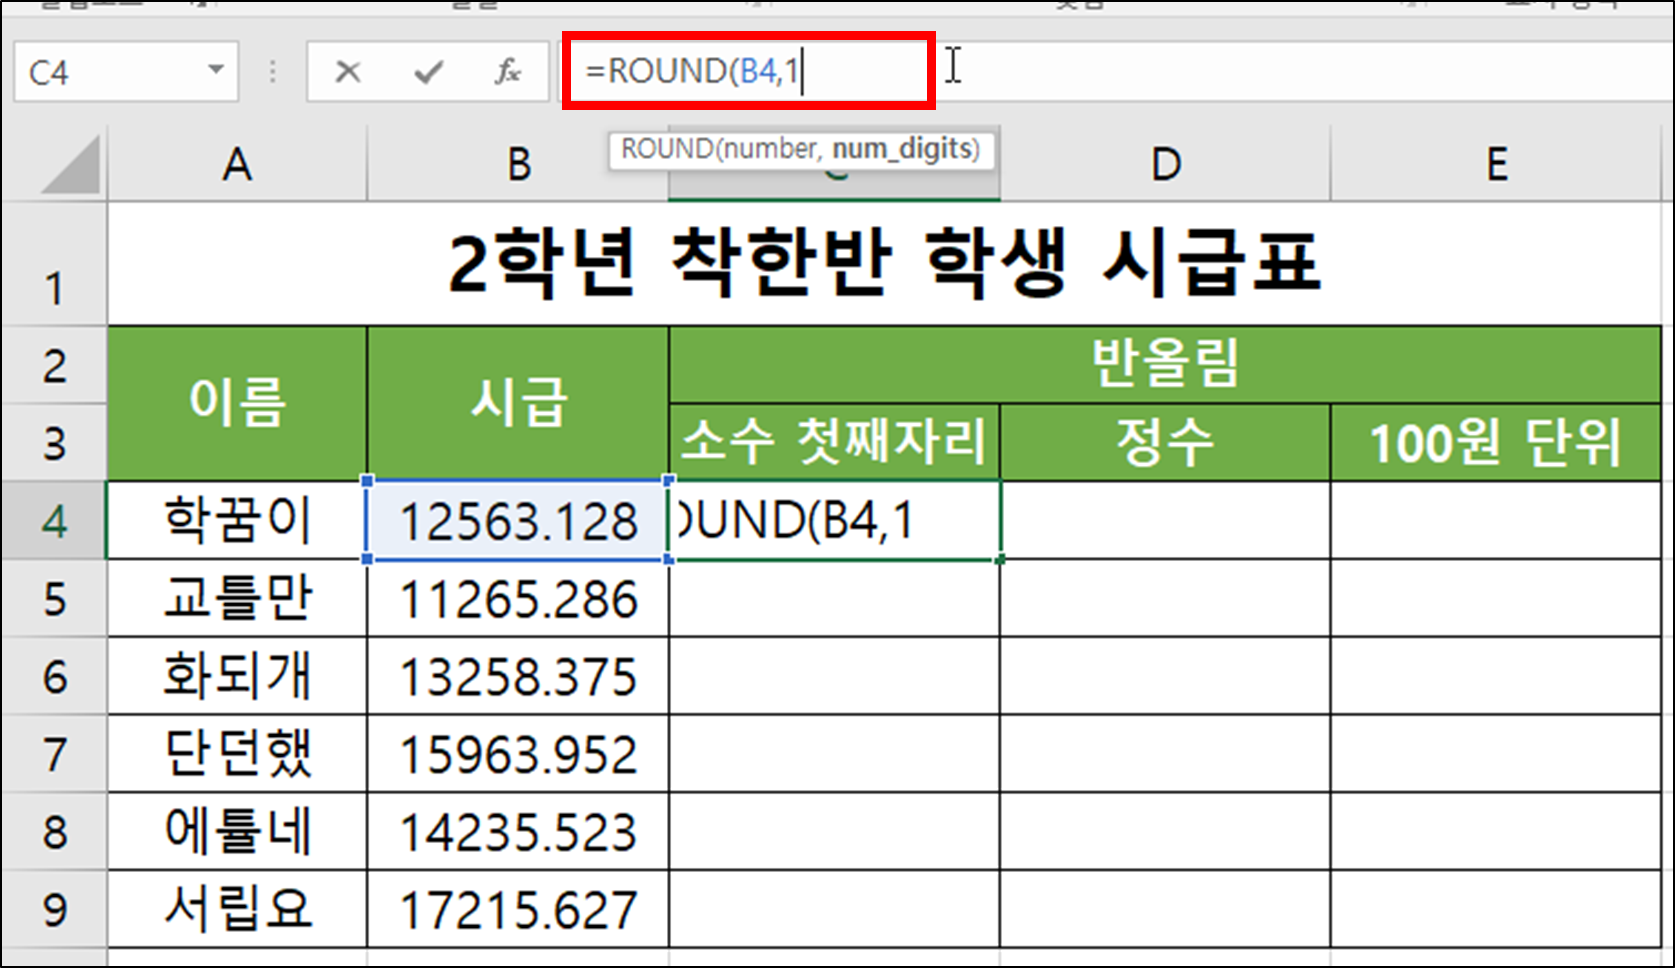Image resolution: width=1675 pixels, height=968 pixels.
Task: Select row 4 header
Action: tap(55, 520)
